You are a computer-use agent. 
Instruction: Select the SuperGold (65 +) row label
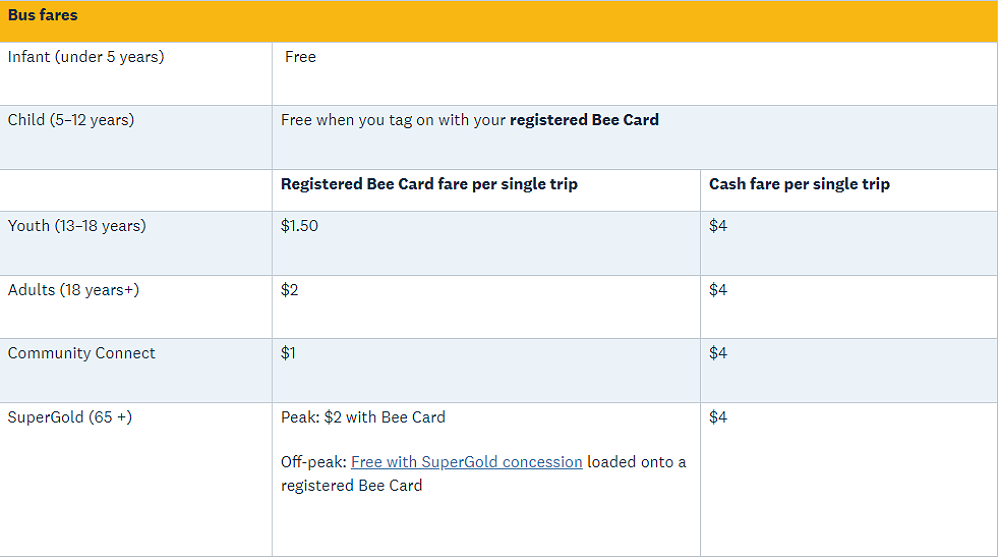pyautogui.click(x=70, y=417)
